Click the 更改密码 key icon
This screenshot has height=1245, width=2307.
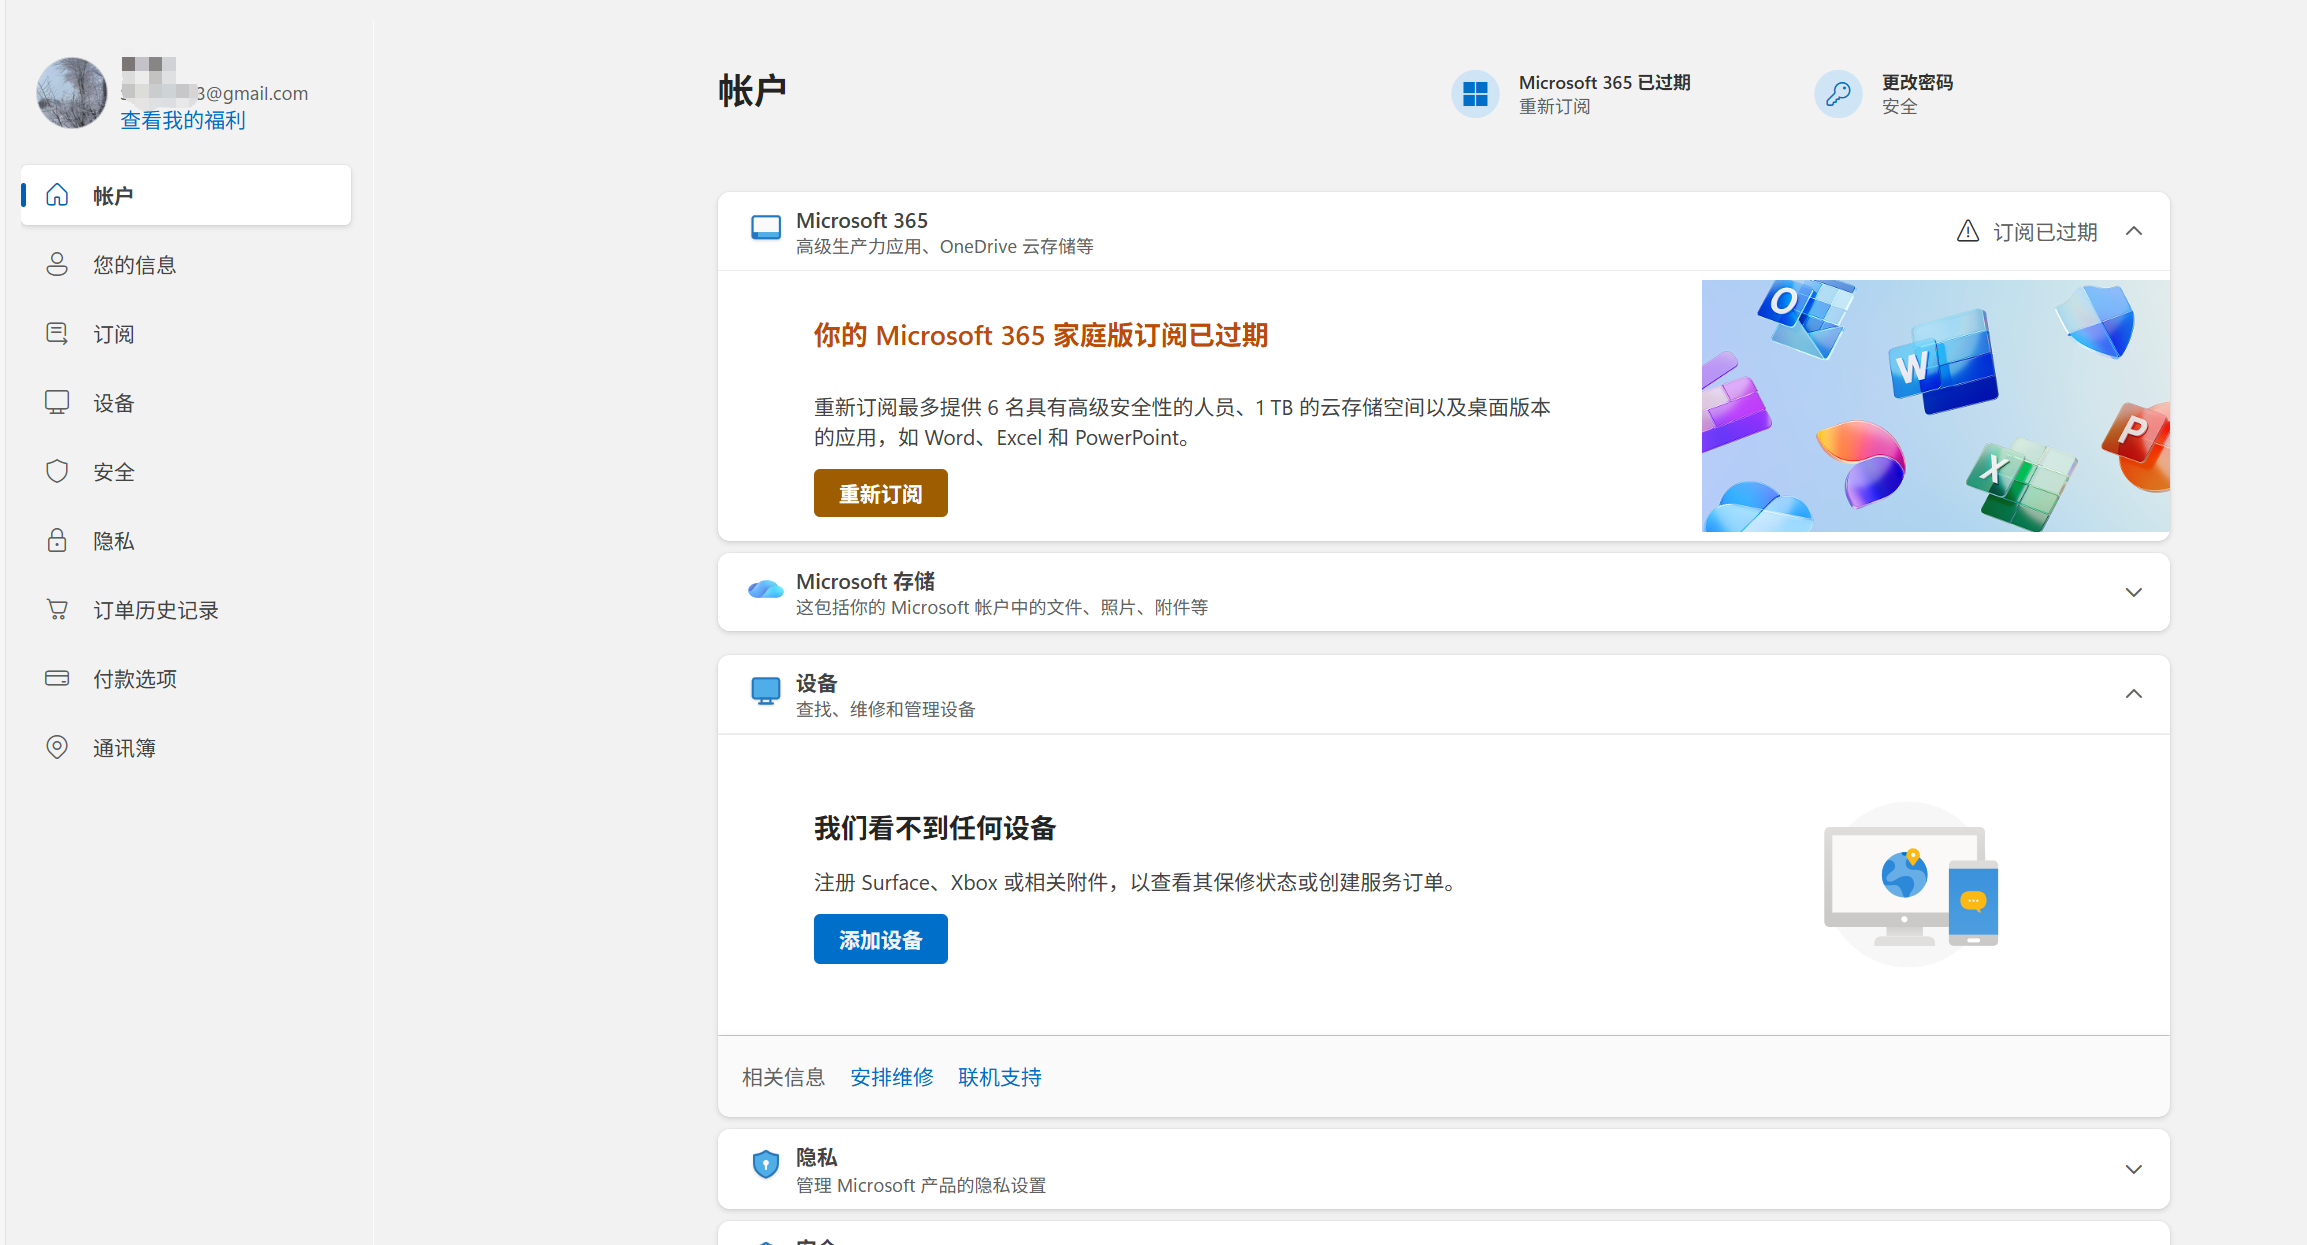coord(1837,93)
